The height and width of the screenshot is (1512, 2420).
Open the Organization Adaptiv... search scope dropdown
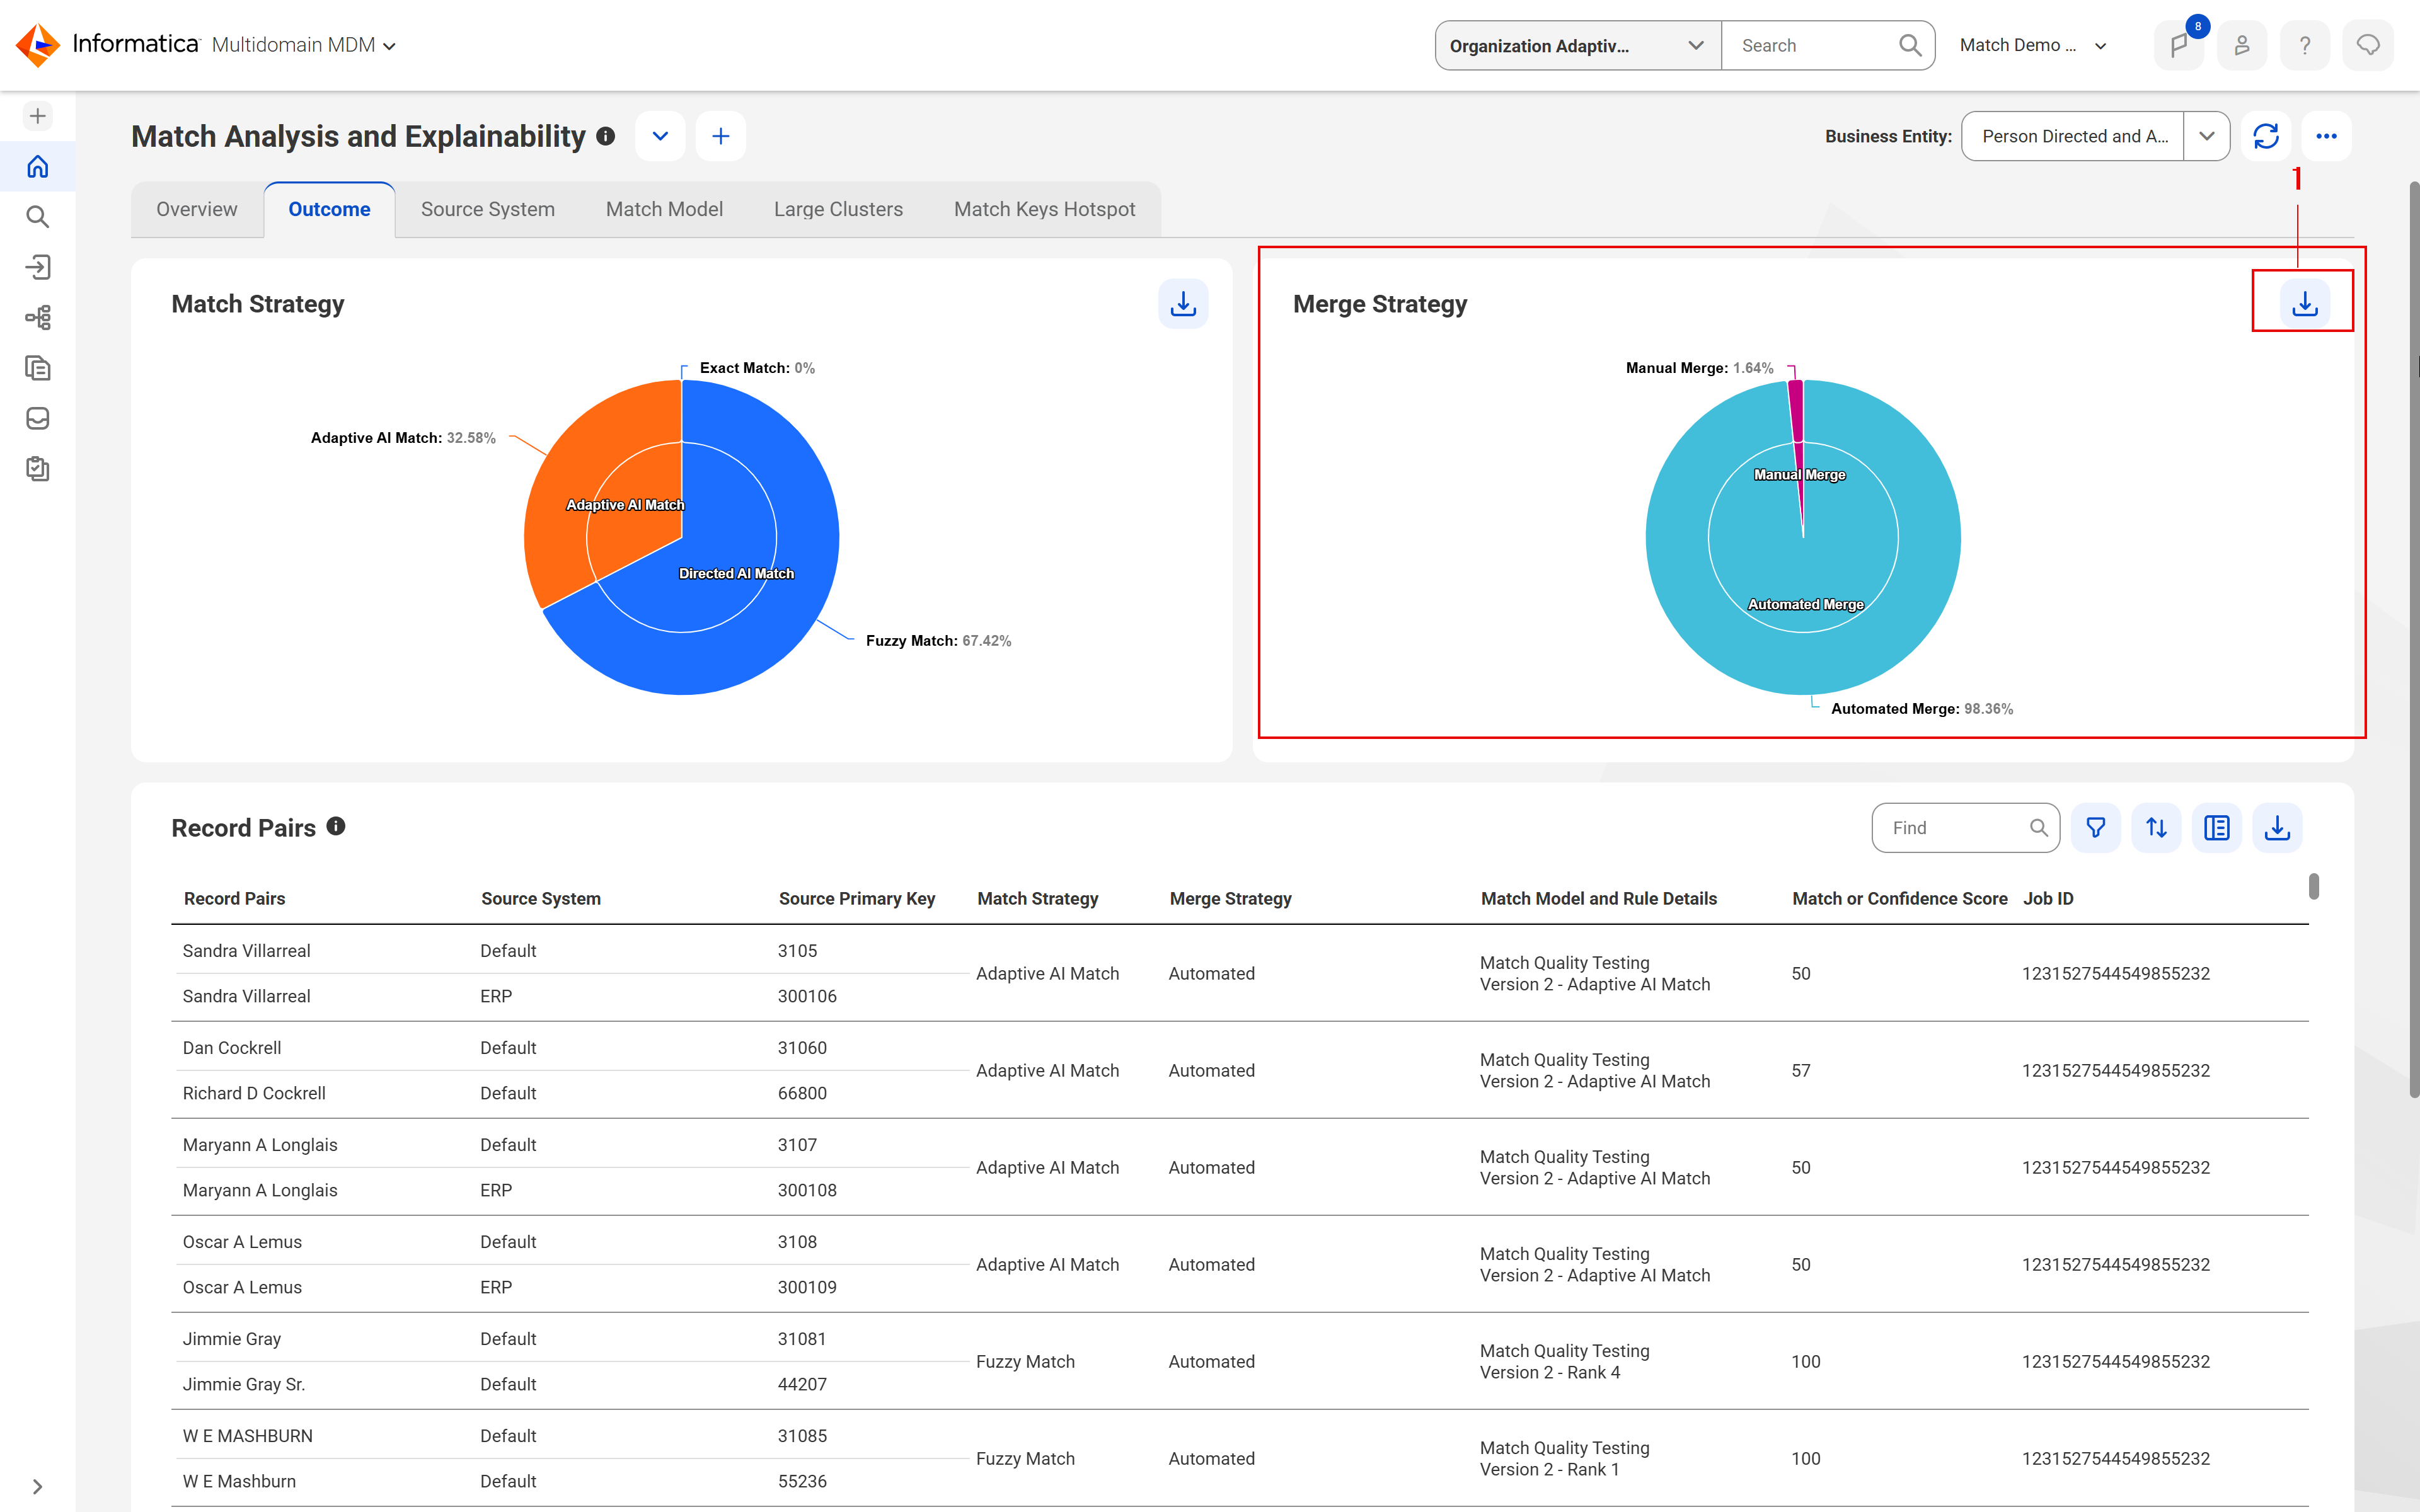pos(1578,45)
